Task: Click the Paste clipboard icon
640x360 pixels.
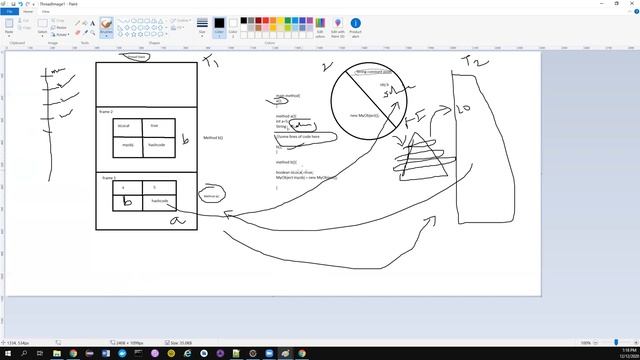Action: (9, 24)
